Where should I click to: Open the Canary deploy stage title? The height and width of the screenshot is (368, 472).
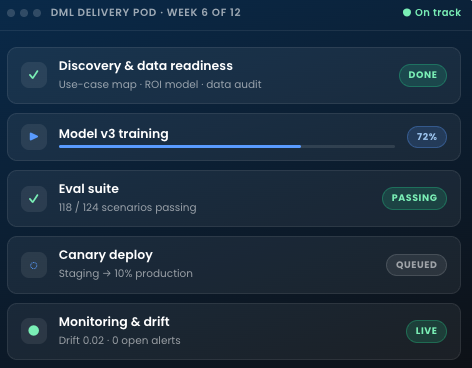pyautogui.click(x=106, y=255)
